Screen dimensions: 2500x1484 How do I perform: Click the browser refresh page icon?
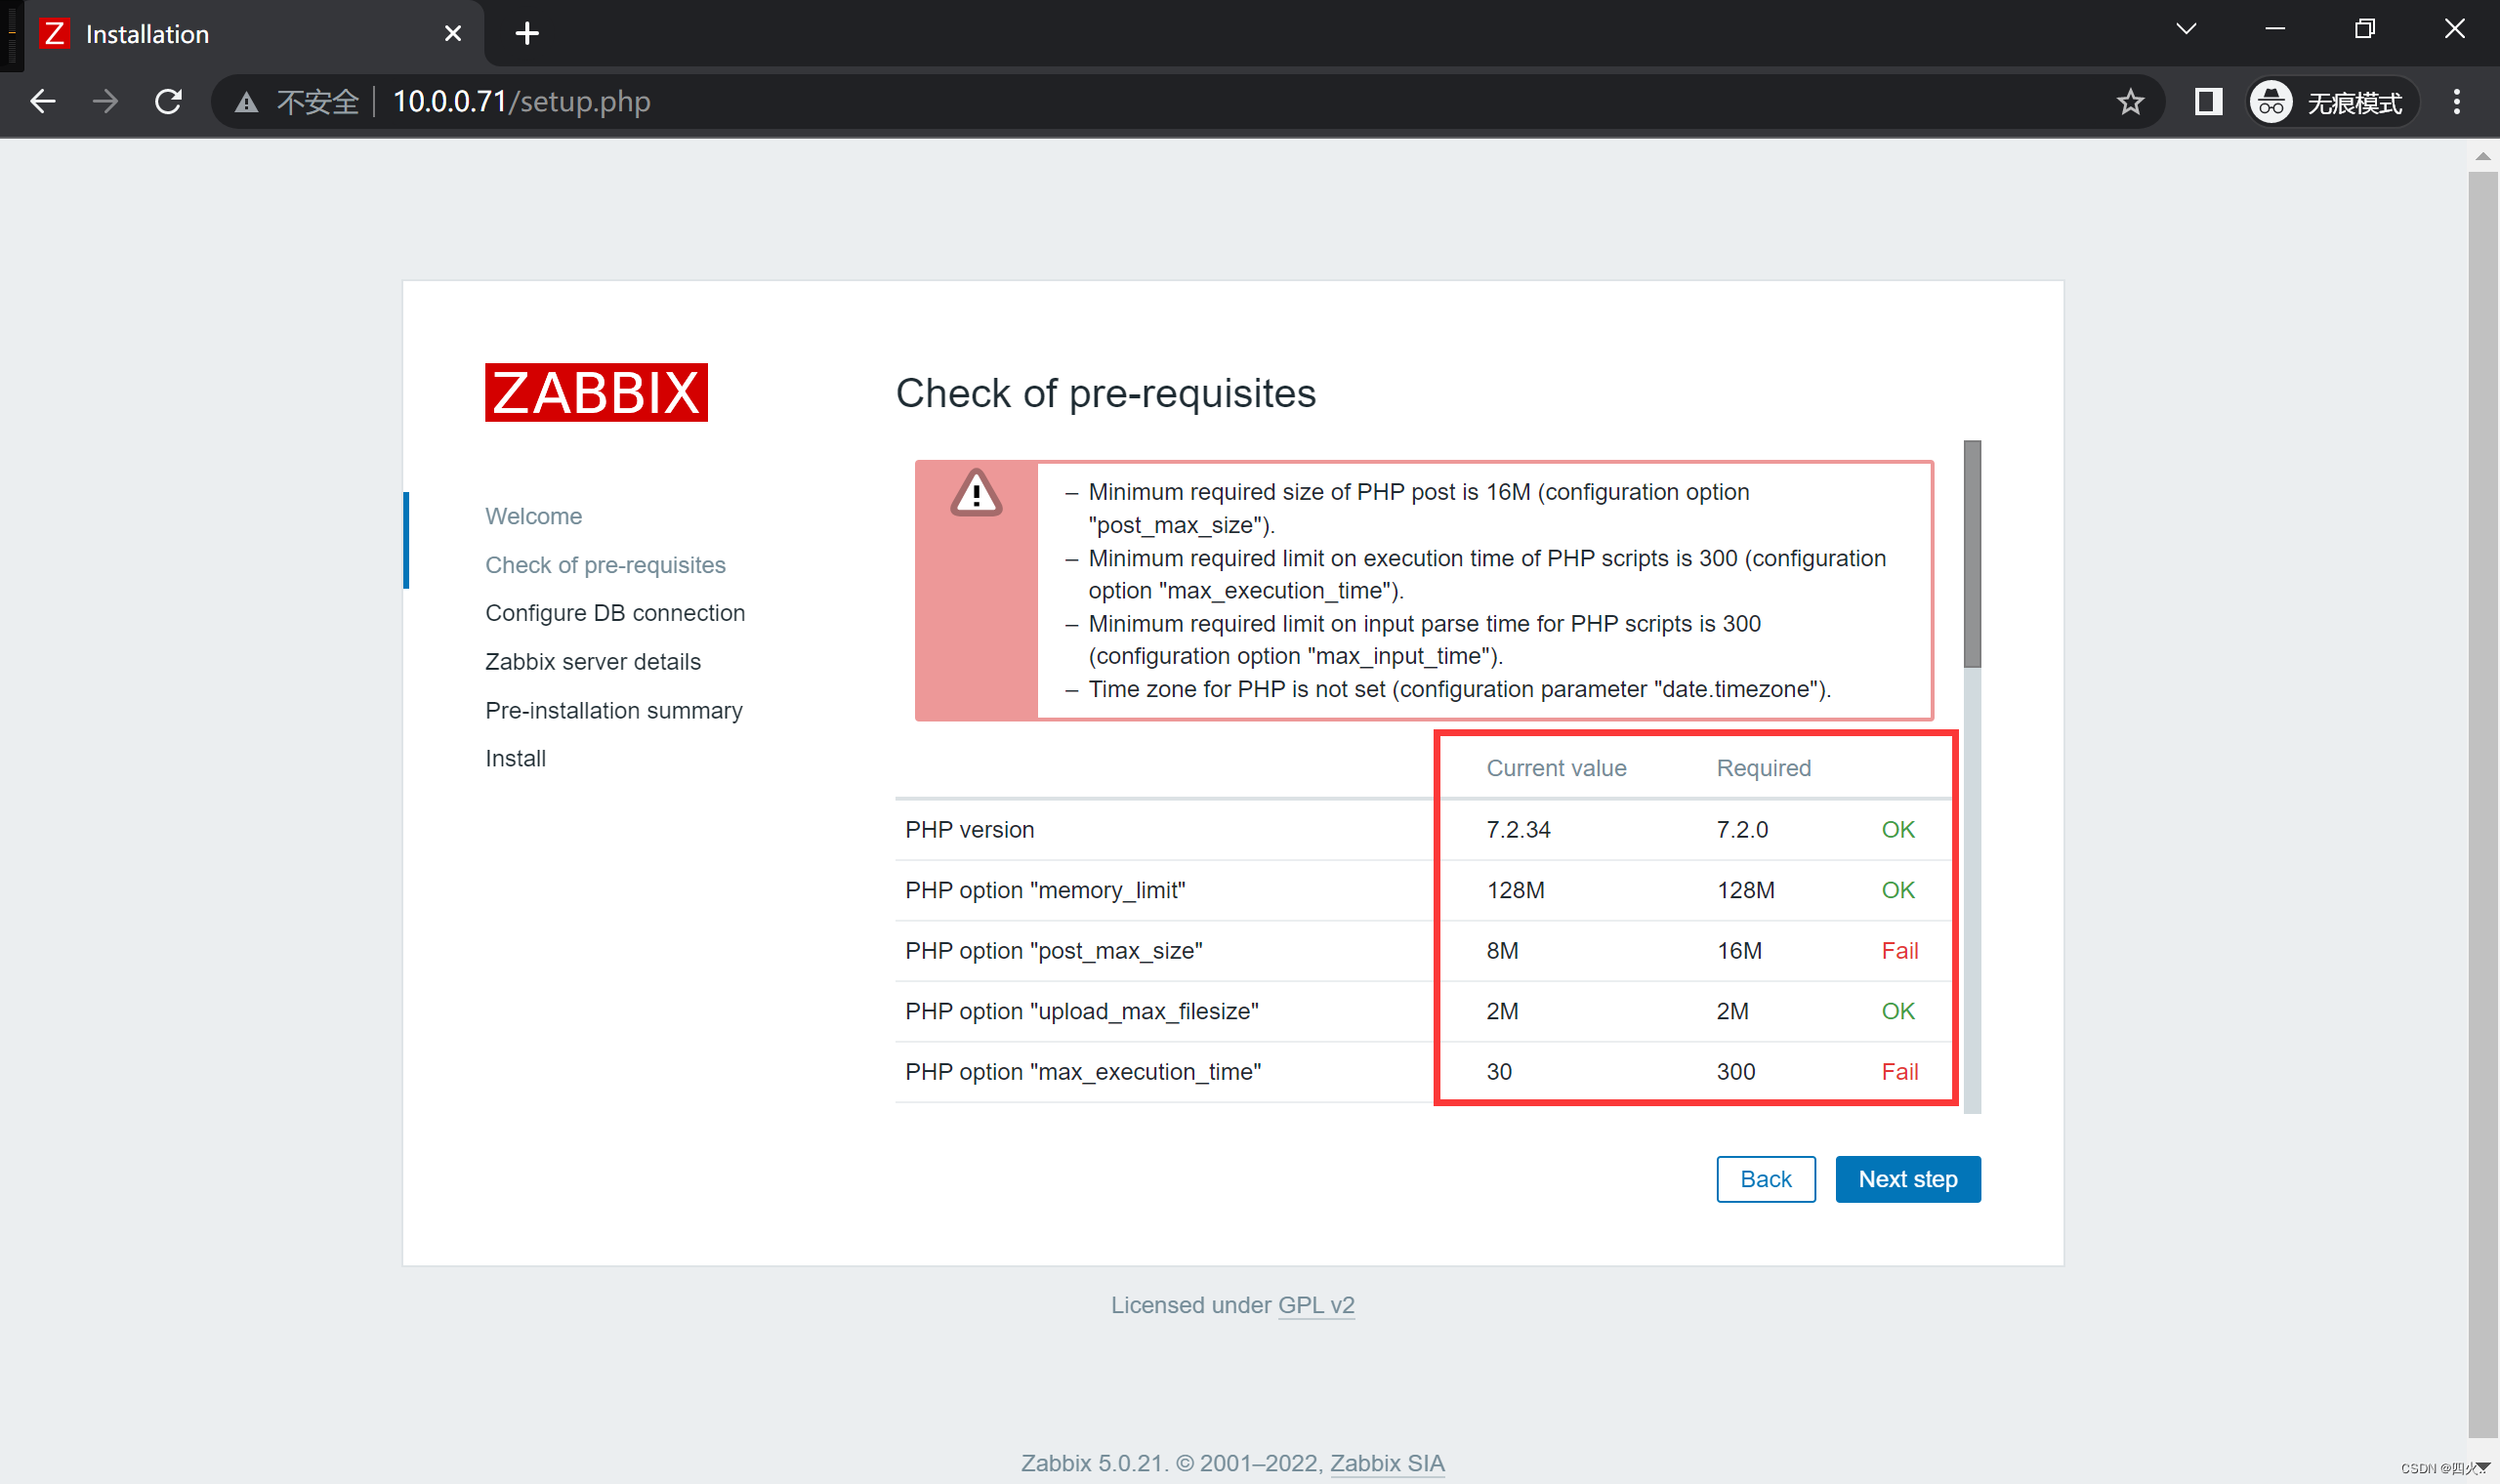click(168, 101)
